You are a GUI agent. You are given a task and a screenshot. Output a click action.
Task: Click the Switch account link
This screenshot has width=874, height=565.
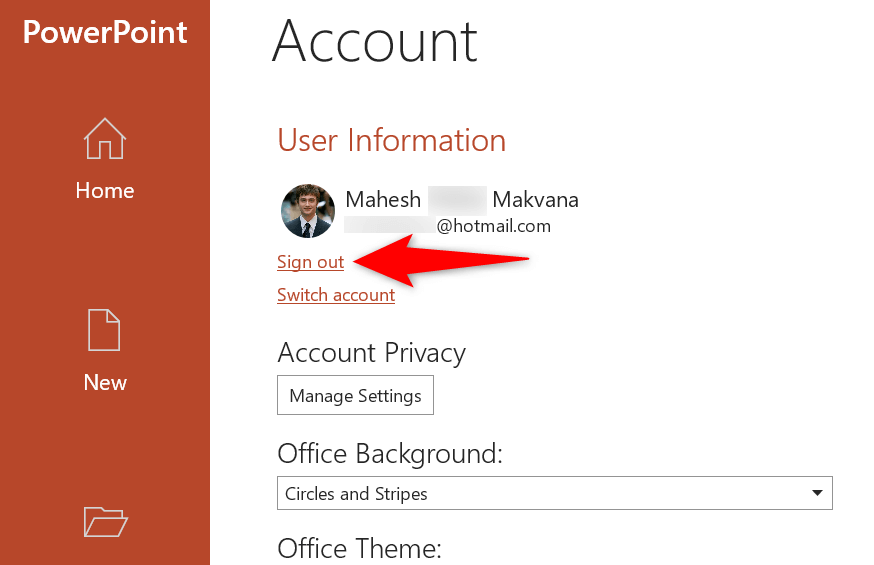point(336,295)
